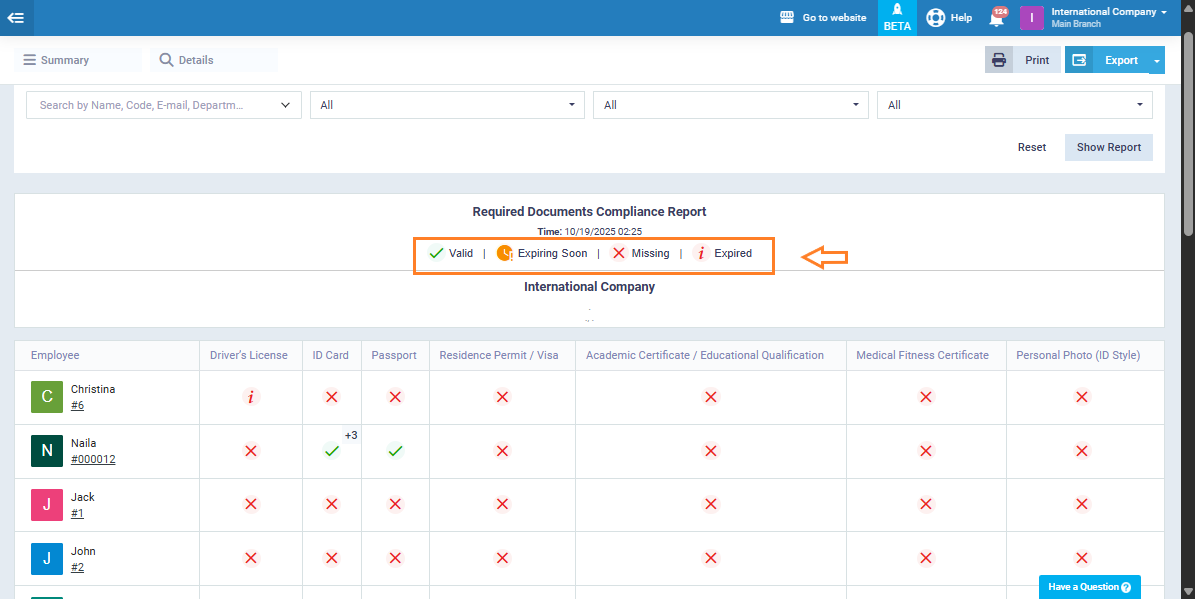Click the printer icon
The height and width of the screenshot is (599, 1195).
click(999, 60)
